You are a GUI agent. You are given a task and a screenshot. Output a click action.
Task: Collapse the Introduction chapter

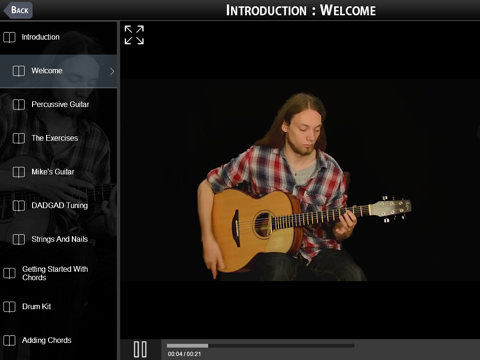[58, 37]
